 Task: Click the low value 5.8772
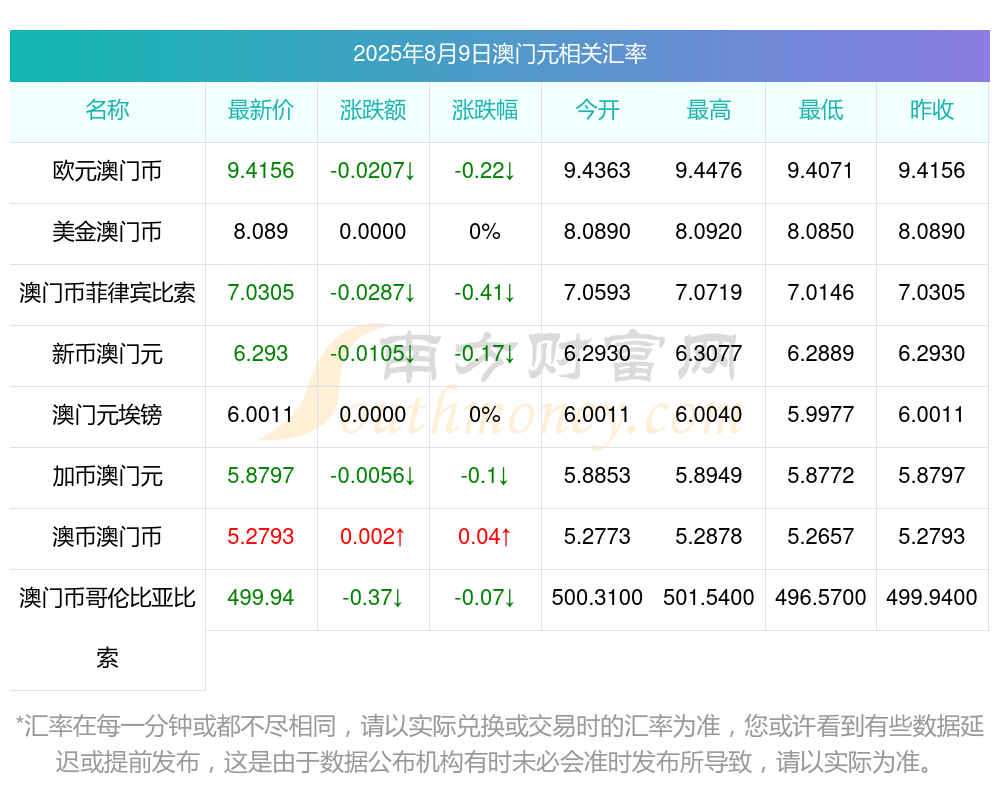click(821, 475)
